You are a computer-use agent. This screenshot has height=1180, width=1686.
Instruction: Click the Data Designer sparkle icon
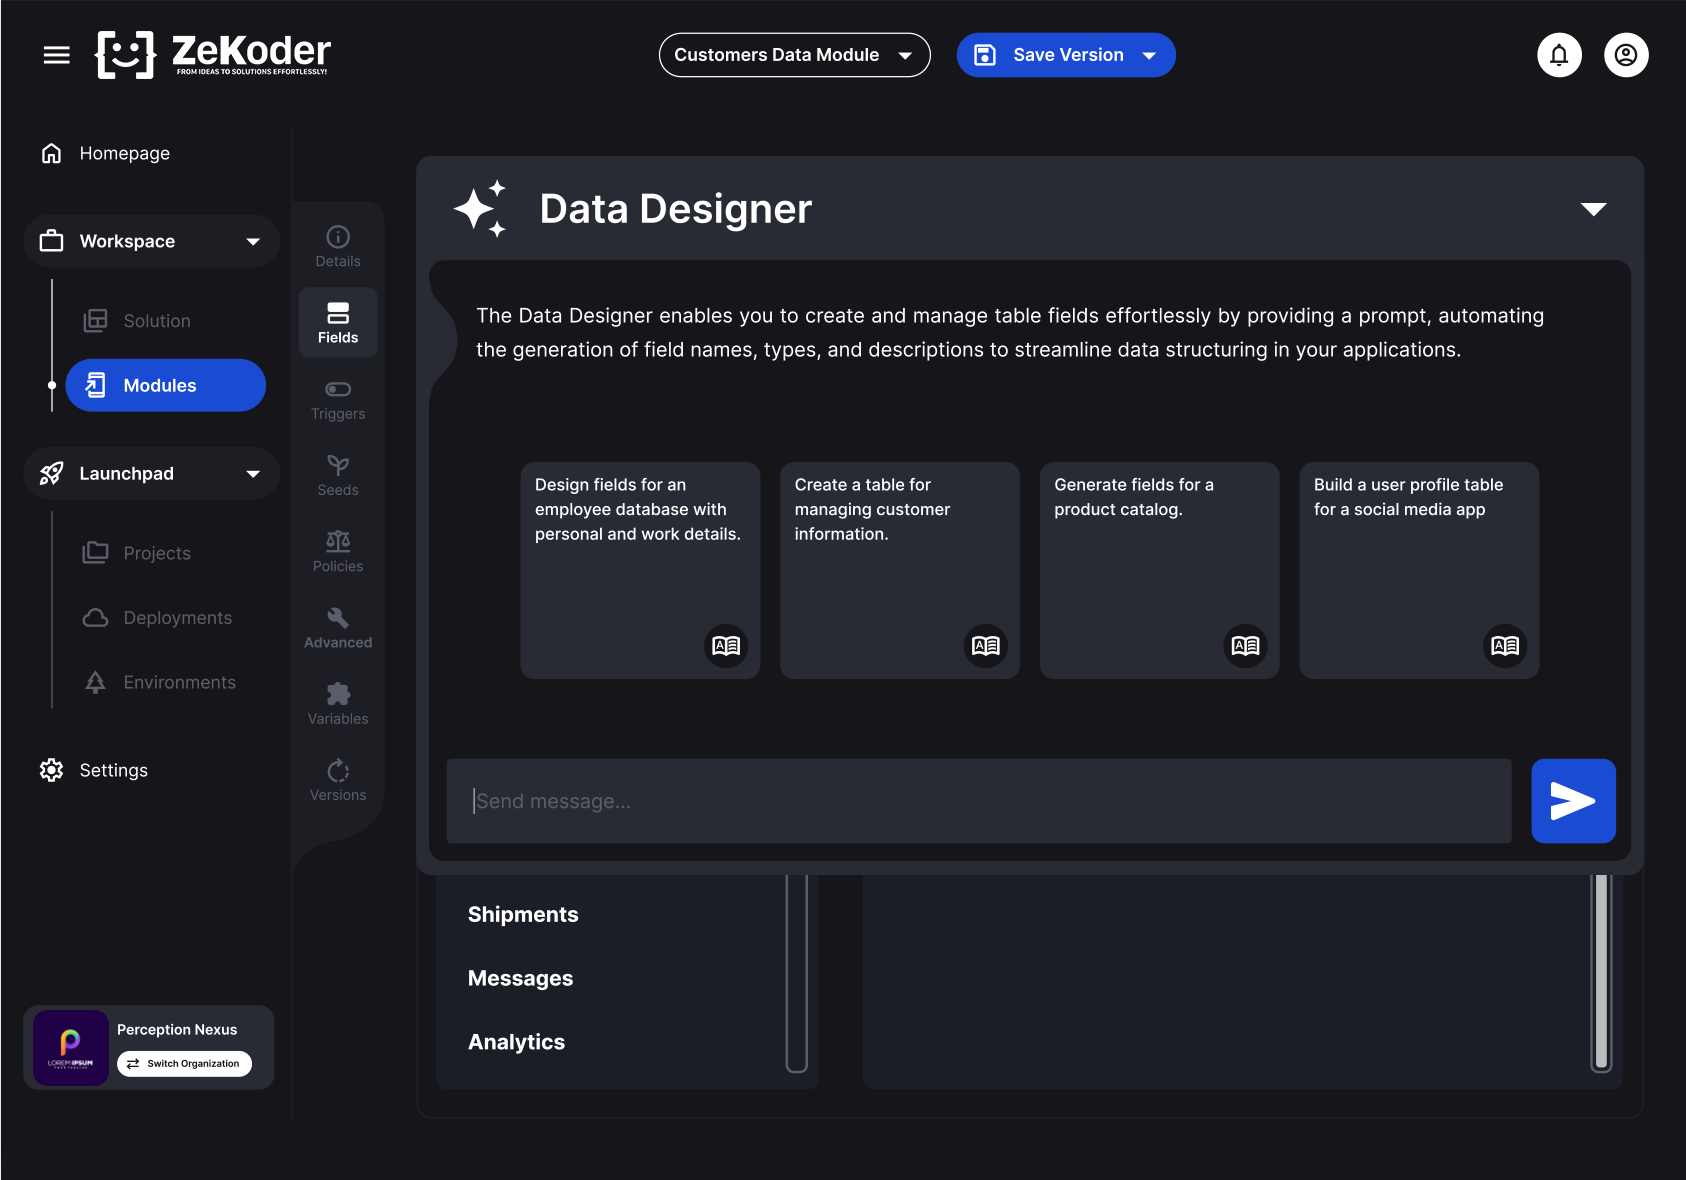click(481, 209)
